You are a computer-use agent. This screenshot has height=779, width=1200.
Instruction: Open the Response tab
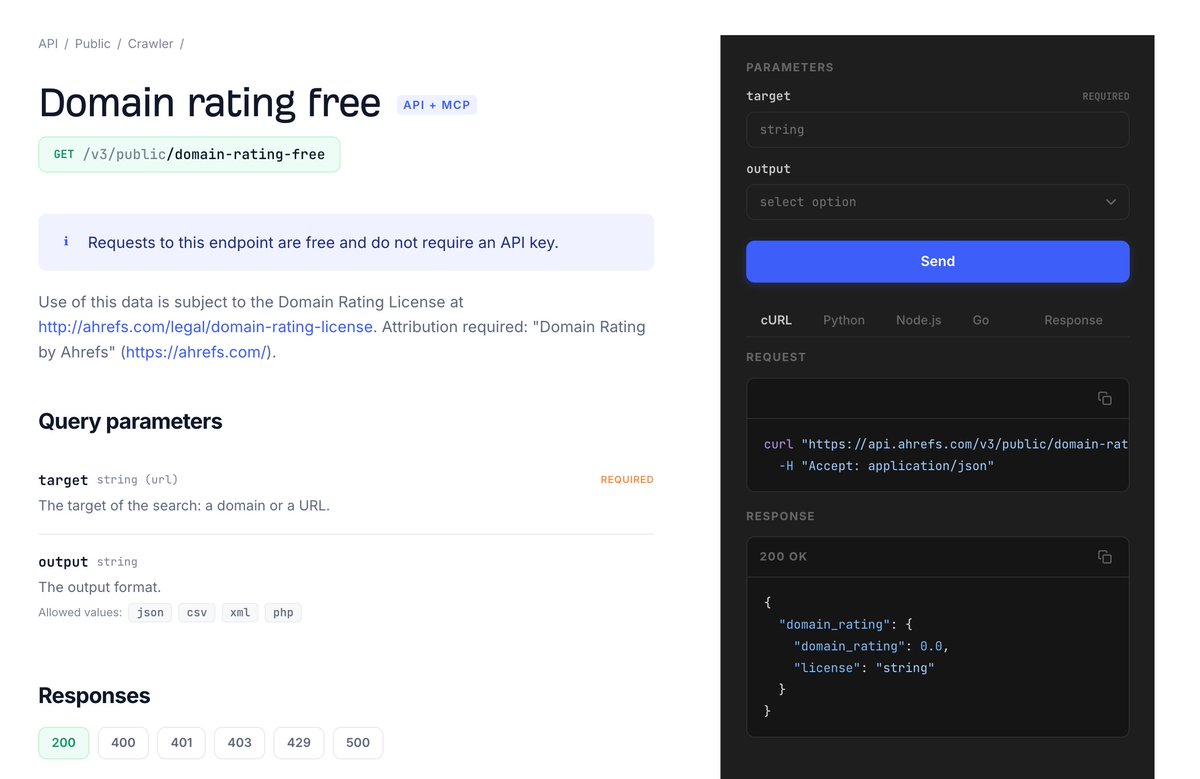(x=1073, y=320)
